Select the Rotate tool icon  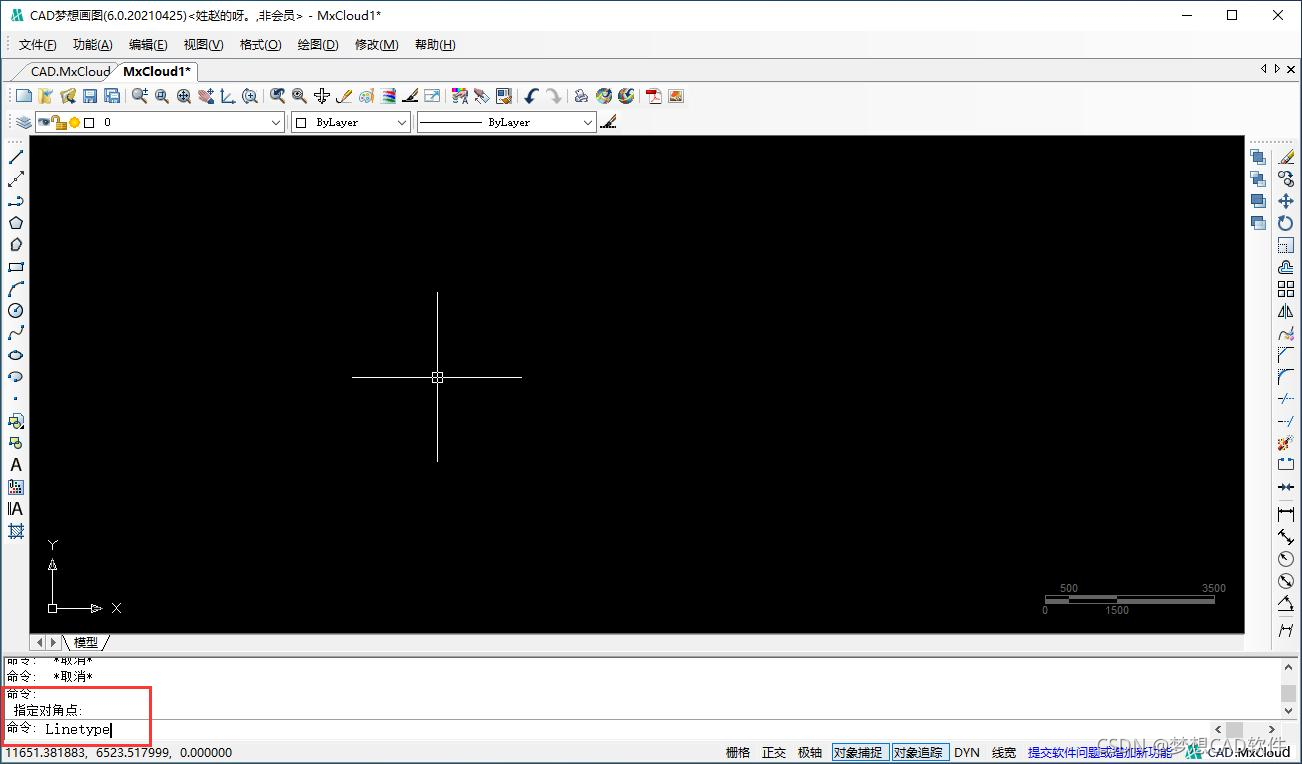point(1286,223)
